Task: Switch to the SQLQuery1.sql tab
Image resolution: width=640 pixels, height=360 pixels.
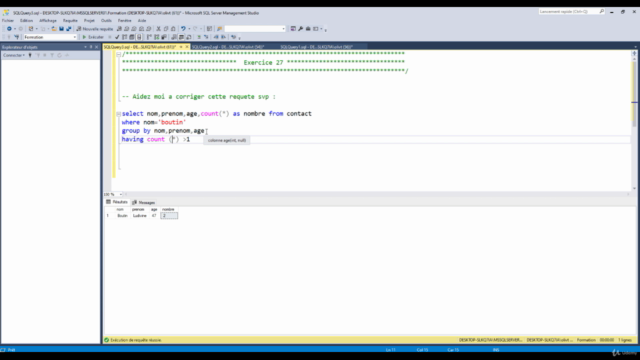Action: point(317,47)
